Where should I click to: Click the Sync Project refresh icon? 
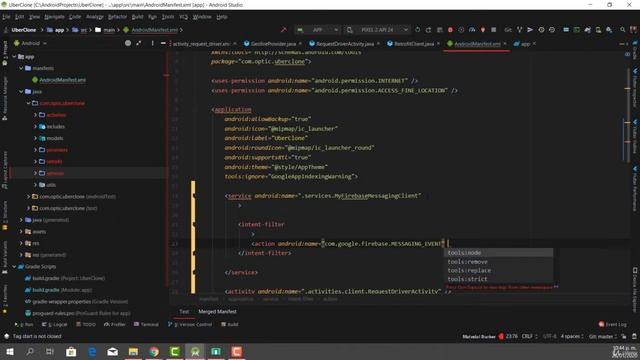click(417, 30)
